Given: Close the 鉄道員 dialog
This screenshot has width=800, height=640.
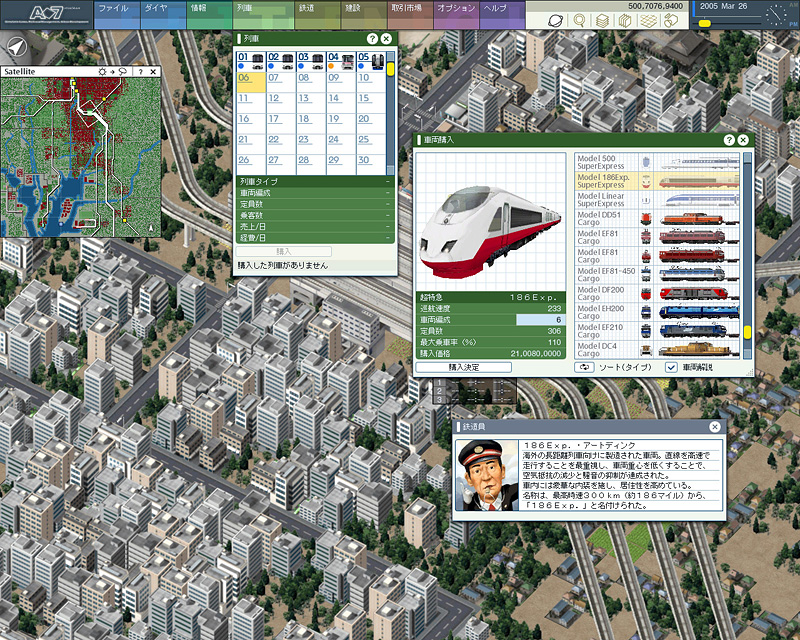Looking at the screenshot, I should pyautogui.click(x=715, y=427).
